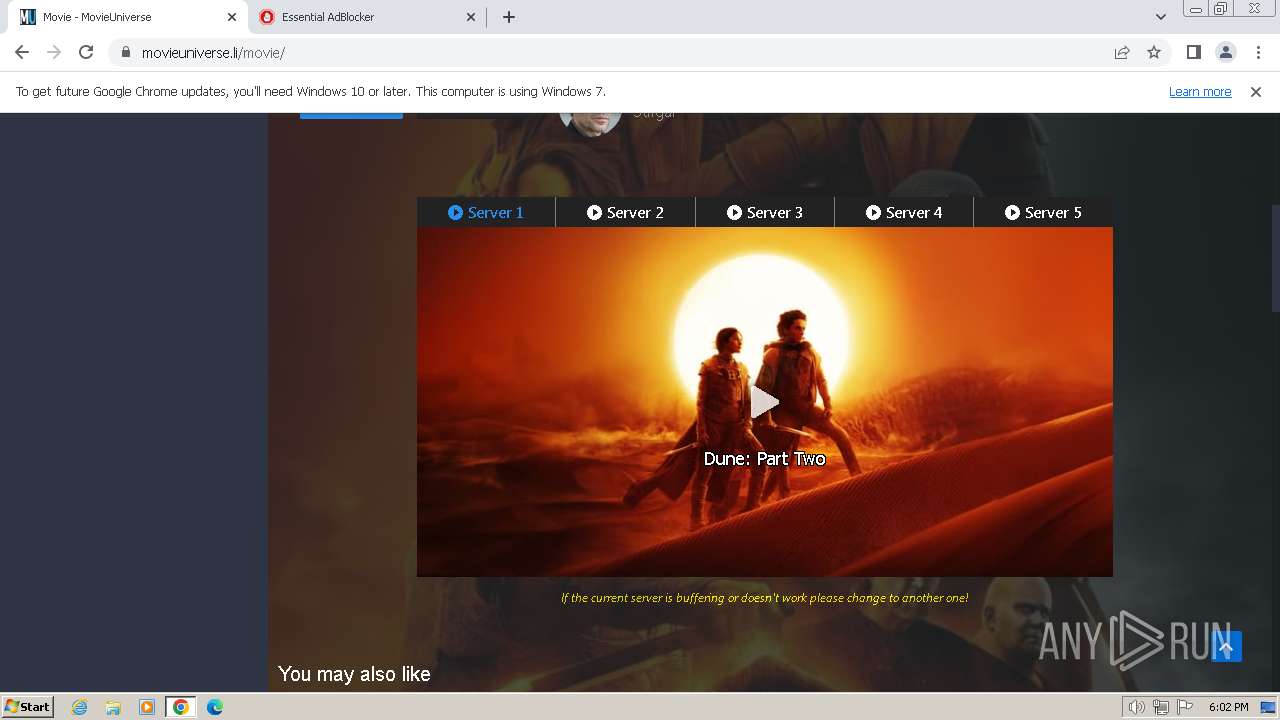
Task: Open the Learn more link
Action: click(x=1200, y=92)
